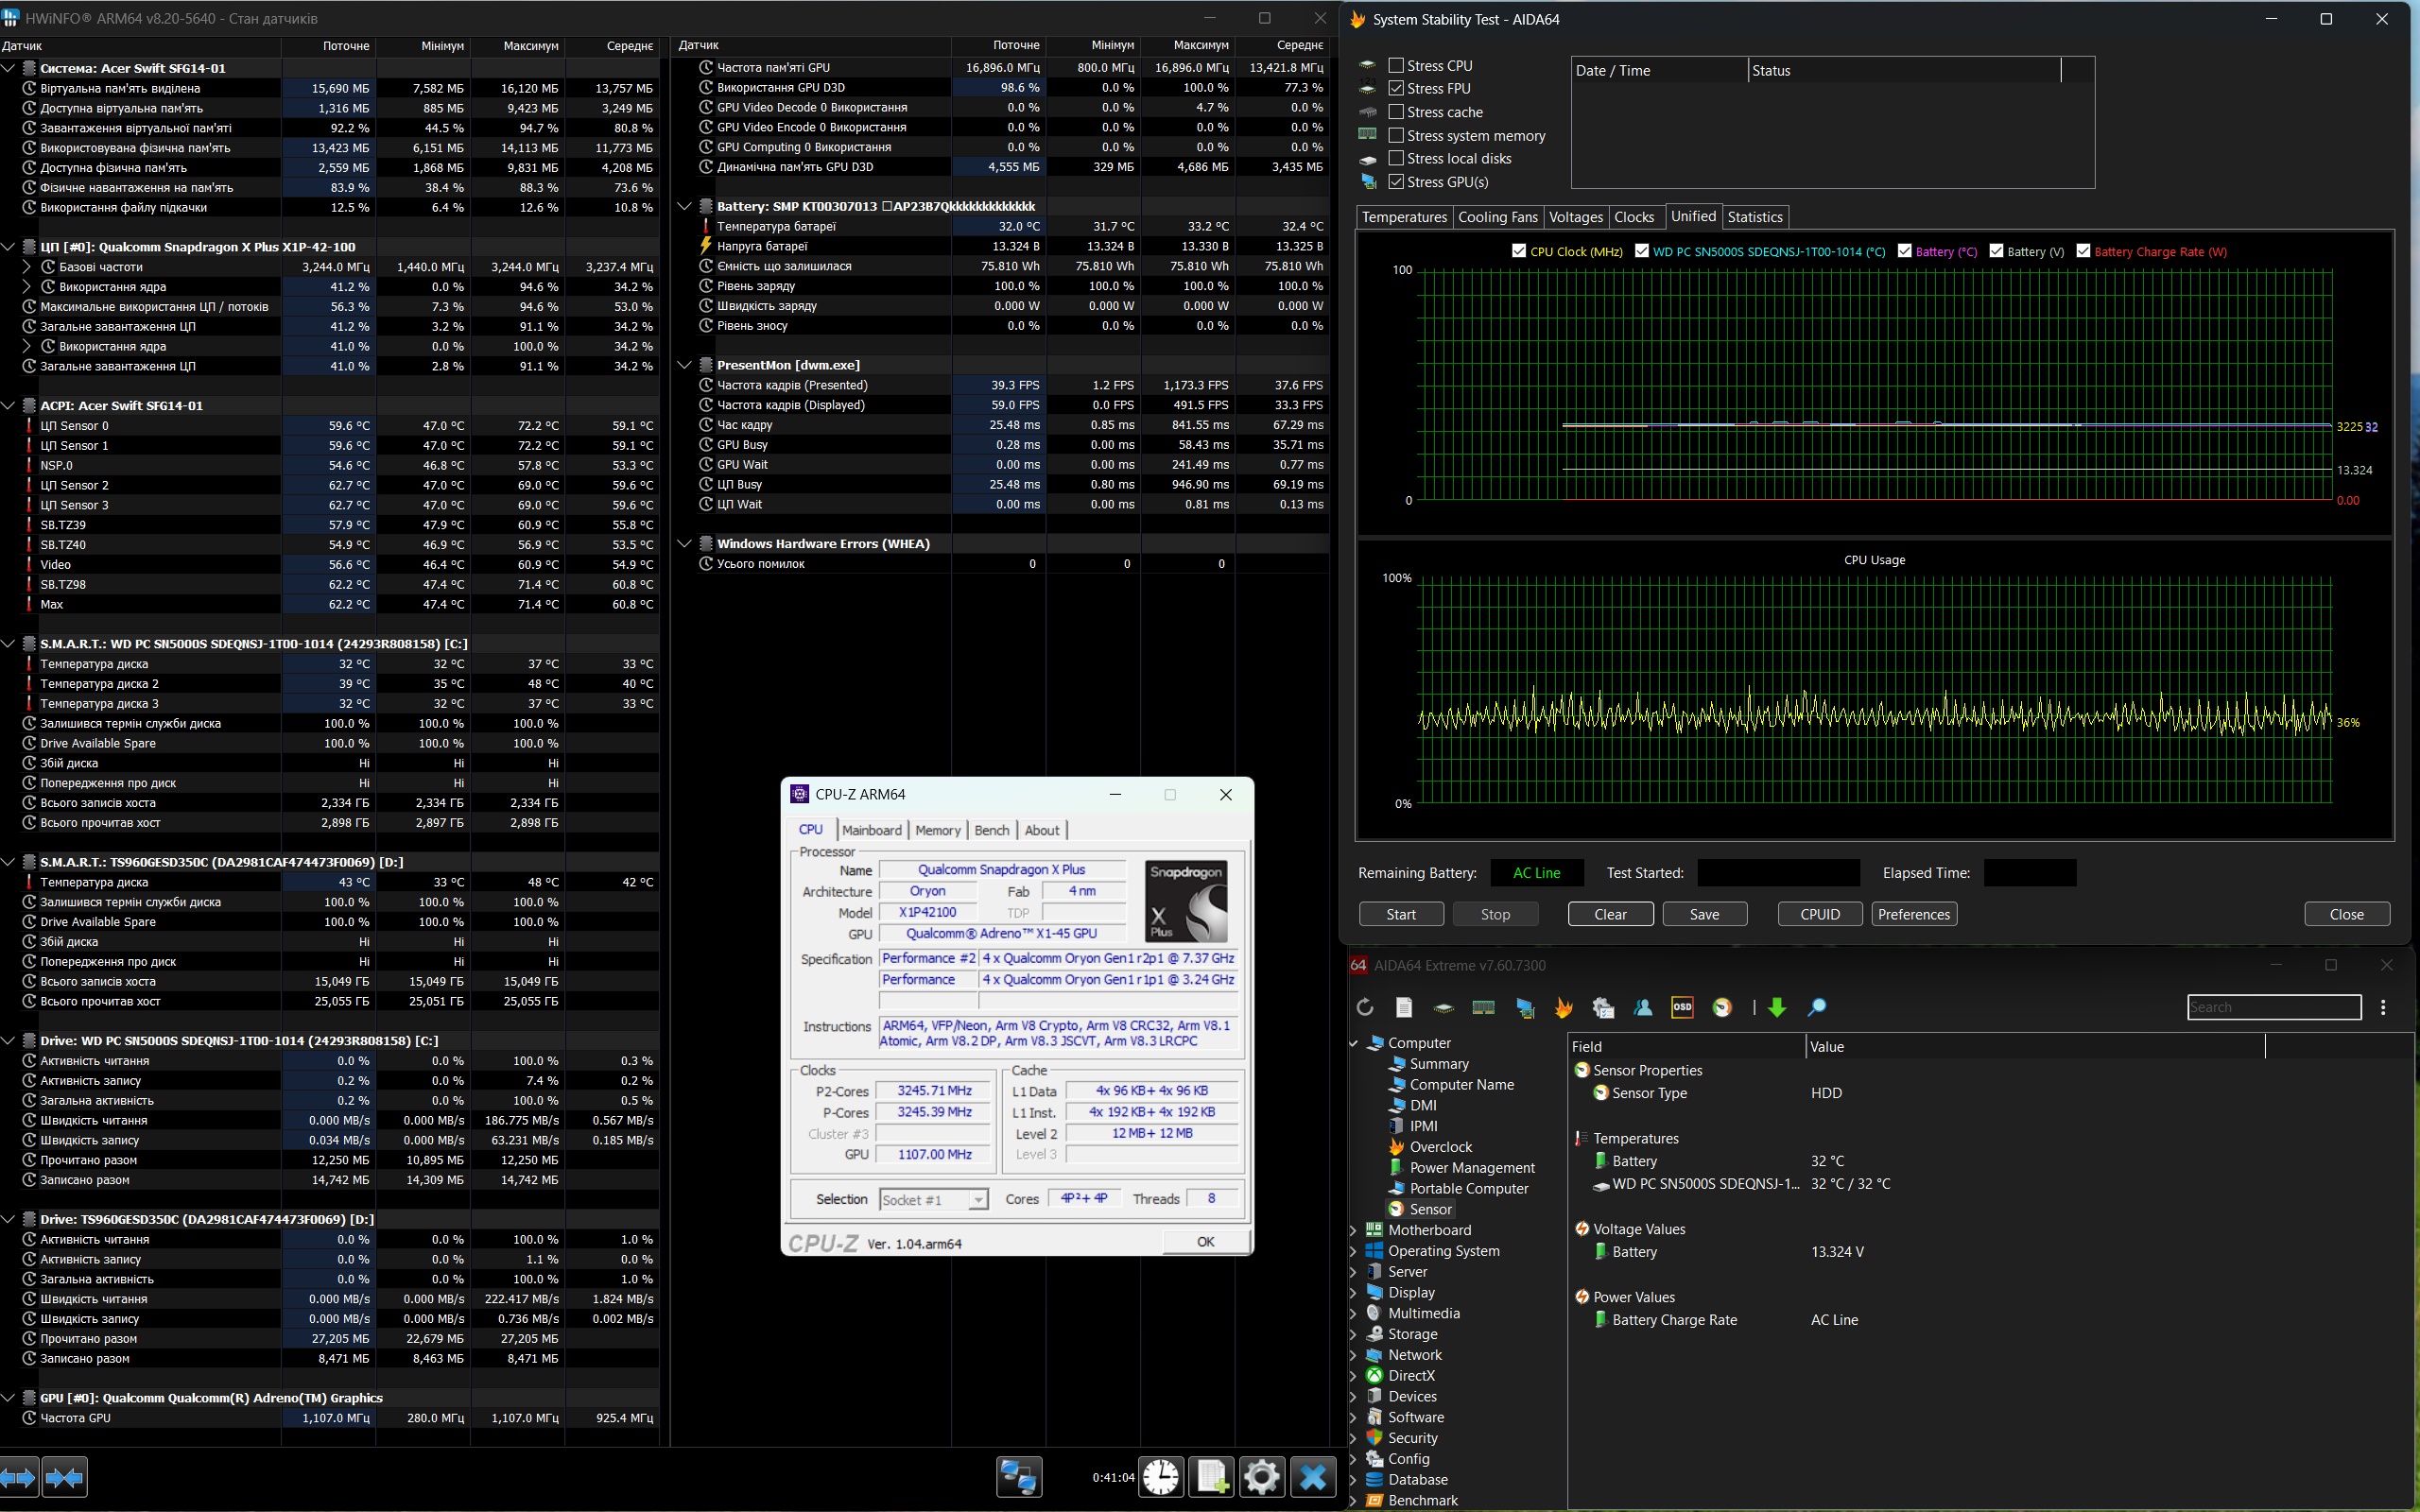
Task: Uncheck the Stress GPU(s) checkbox
Action: [x=1396, y=182]
